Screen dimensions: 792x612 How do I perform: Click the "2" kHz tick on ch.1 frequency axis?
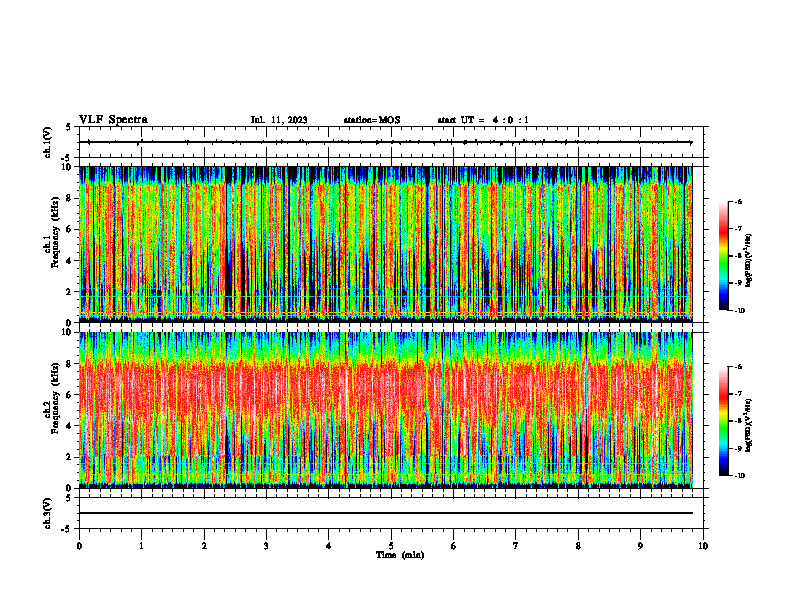70,292
